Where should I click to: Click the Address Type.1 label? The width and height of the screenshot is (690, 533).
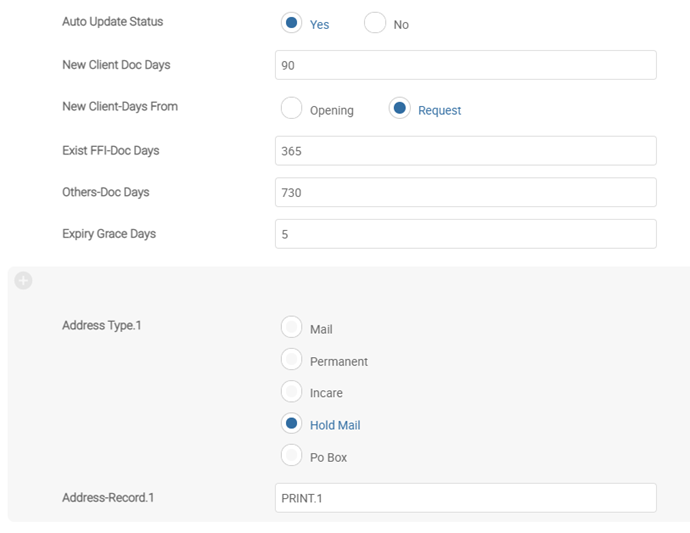[102, 326]
